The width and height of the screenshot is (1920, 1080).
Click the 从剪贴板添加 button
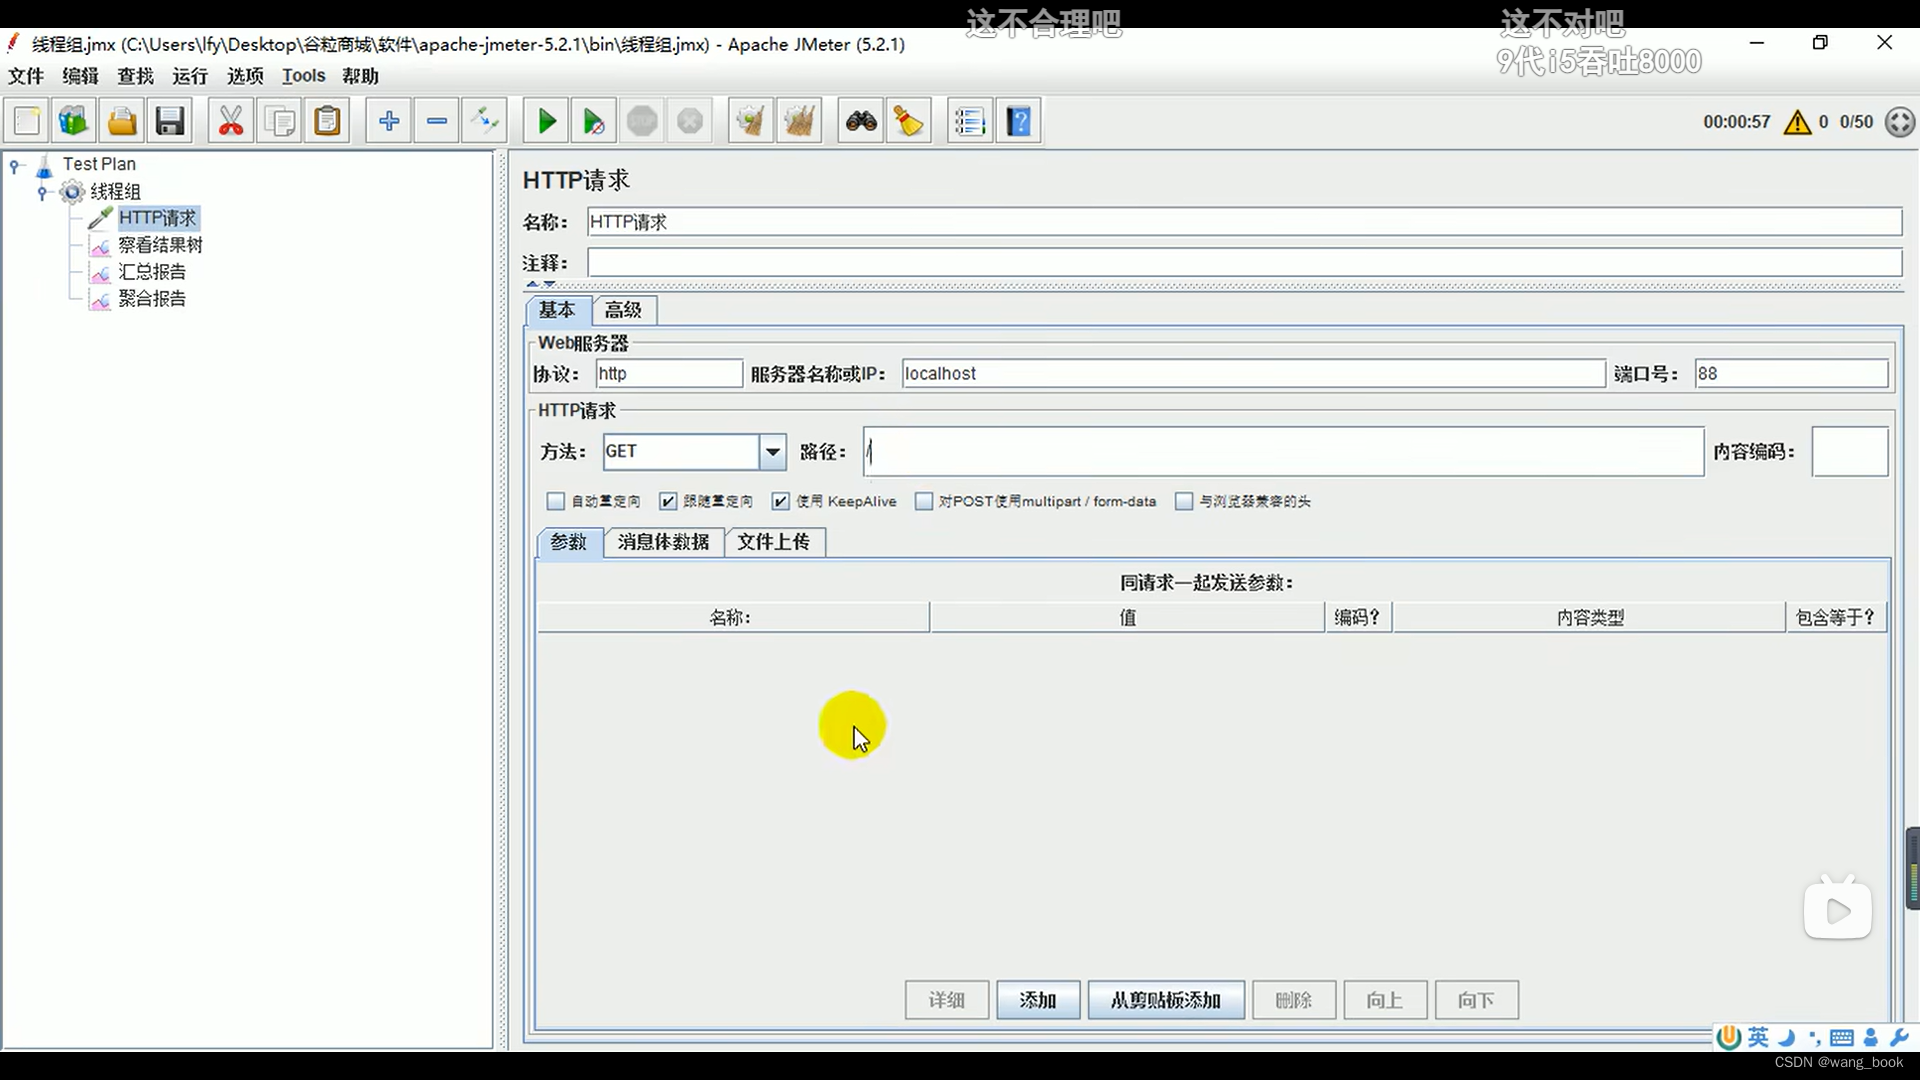tap(1166, 1000)
